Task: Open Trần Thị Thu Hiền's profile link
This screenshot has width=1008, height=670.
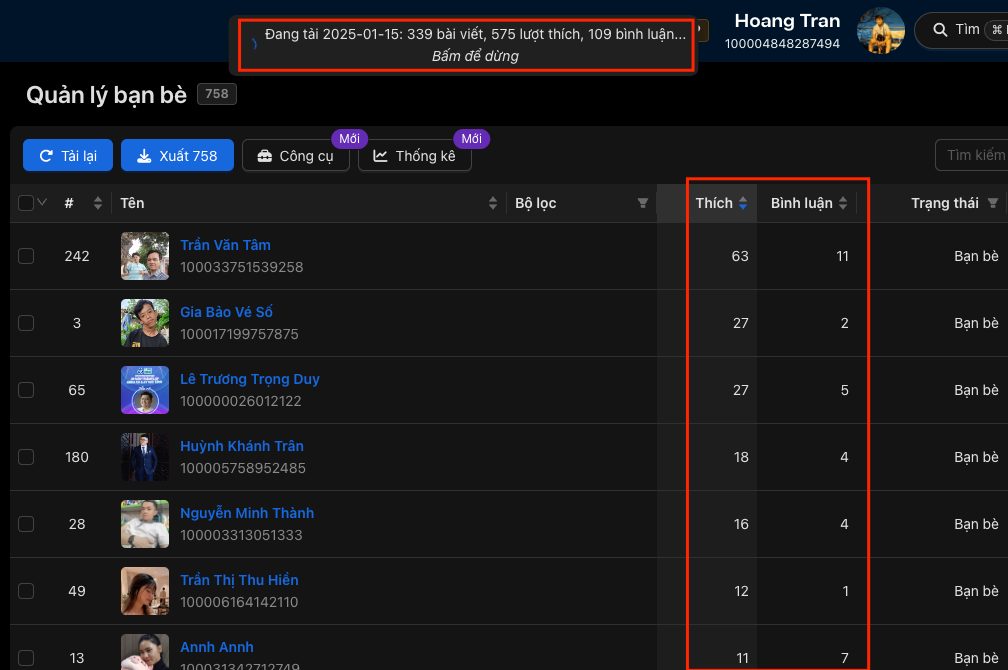Action: [239, 580]
